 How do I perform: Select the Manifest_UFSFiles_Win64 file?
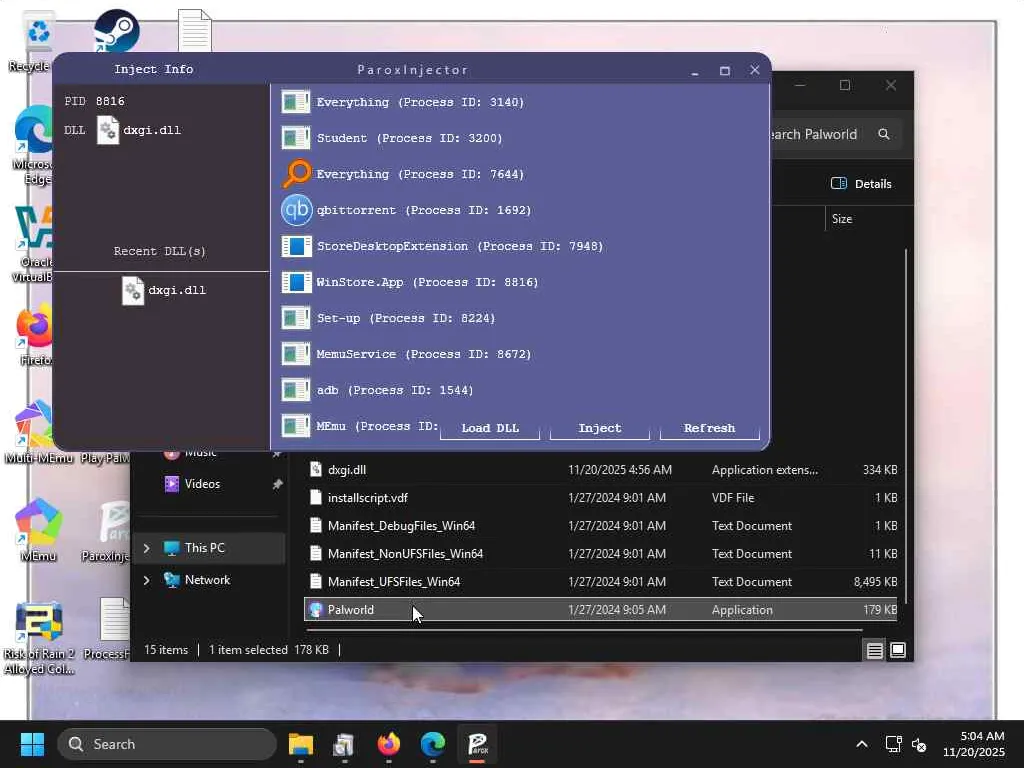coord(600,582)
